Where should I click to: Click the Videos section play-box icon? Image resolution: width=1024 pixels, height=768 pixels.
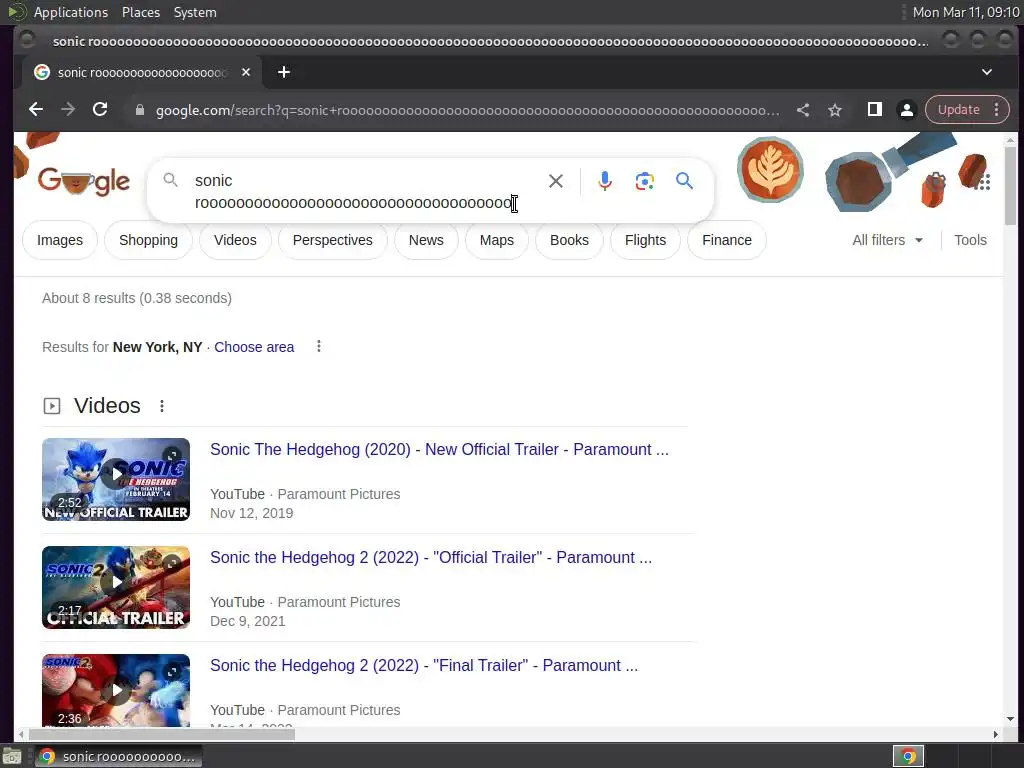[52, 406]
